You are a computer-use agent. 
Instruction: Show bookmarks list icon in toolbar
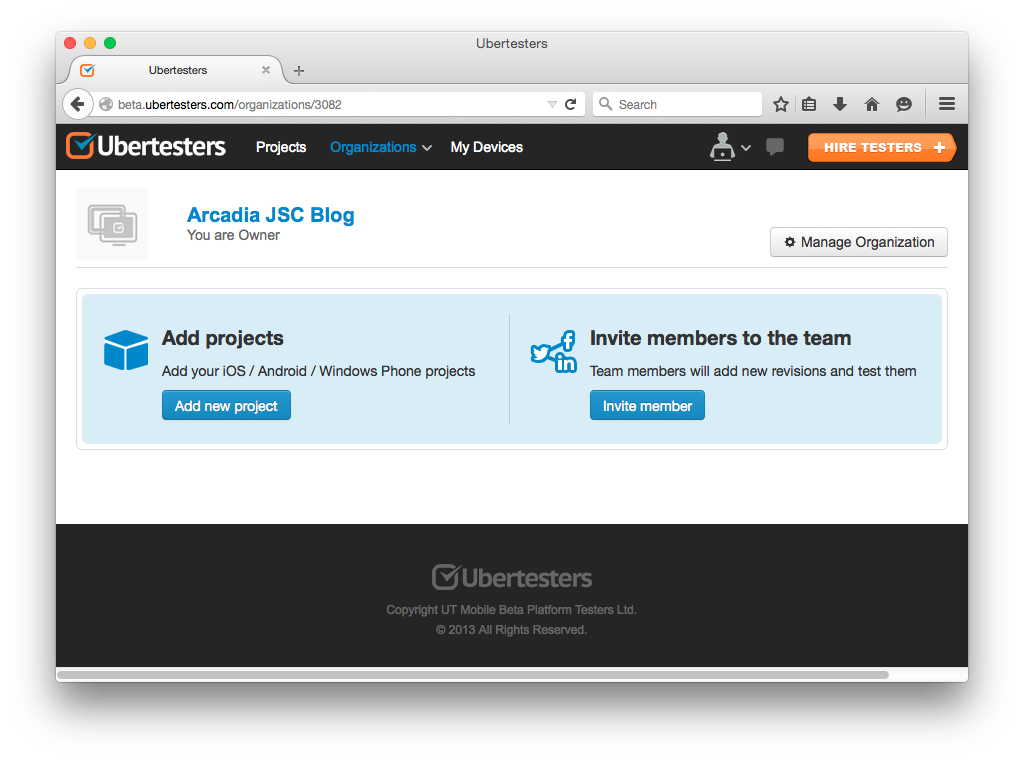point(810,104)
